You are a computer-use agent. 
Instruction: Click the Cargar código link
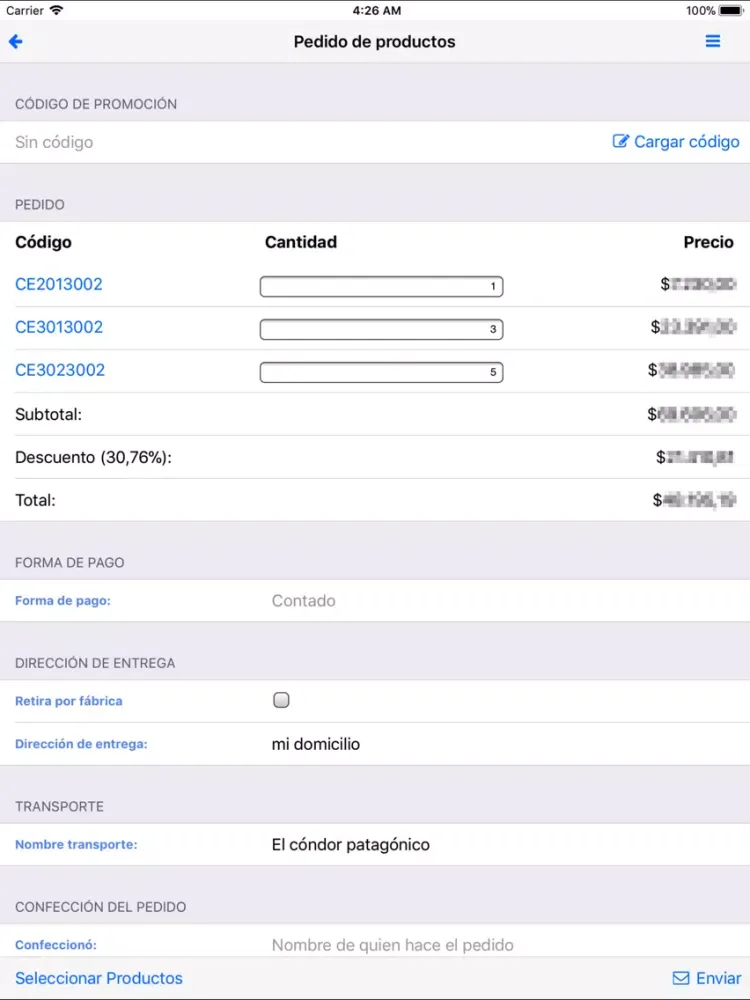coord(686,142)
